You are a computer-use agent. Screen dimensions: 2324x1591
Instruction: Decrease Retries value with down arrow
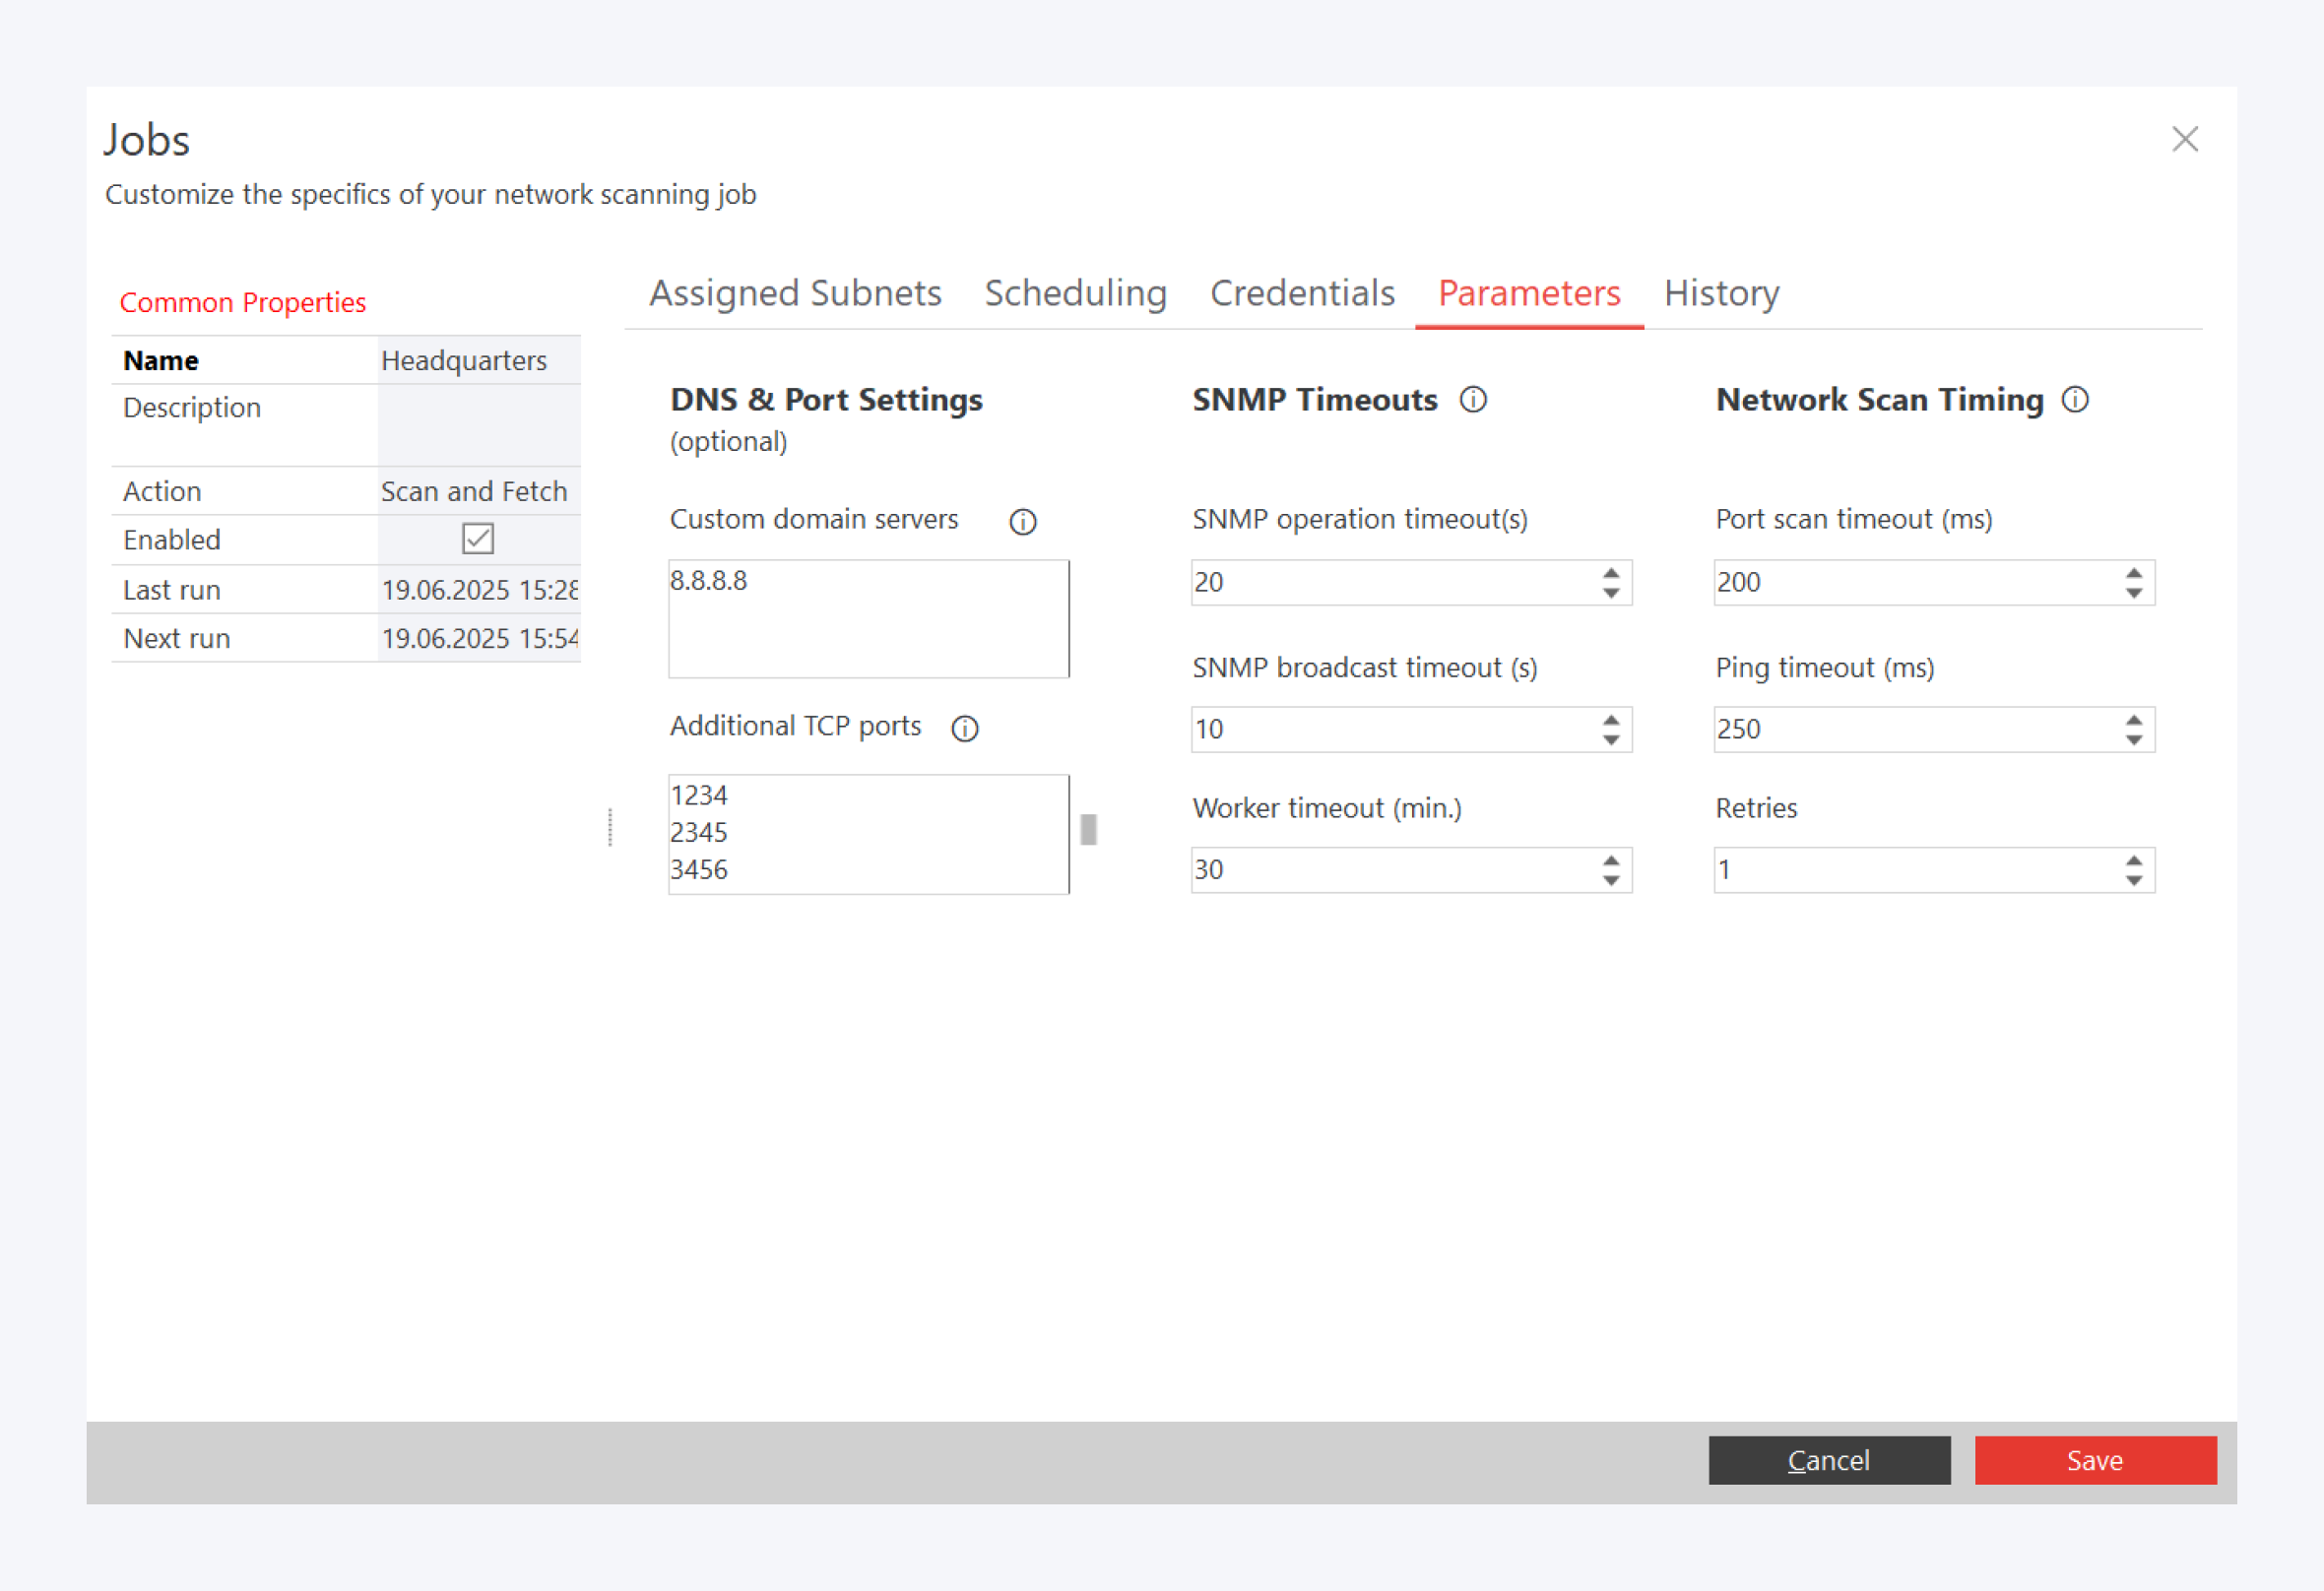coord(2133,881)
